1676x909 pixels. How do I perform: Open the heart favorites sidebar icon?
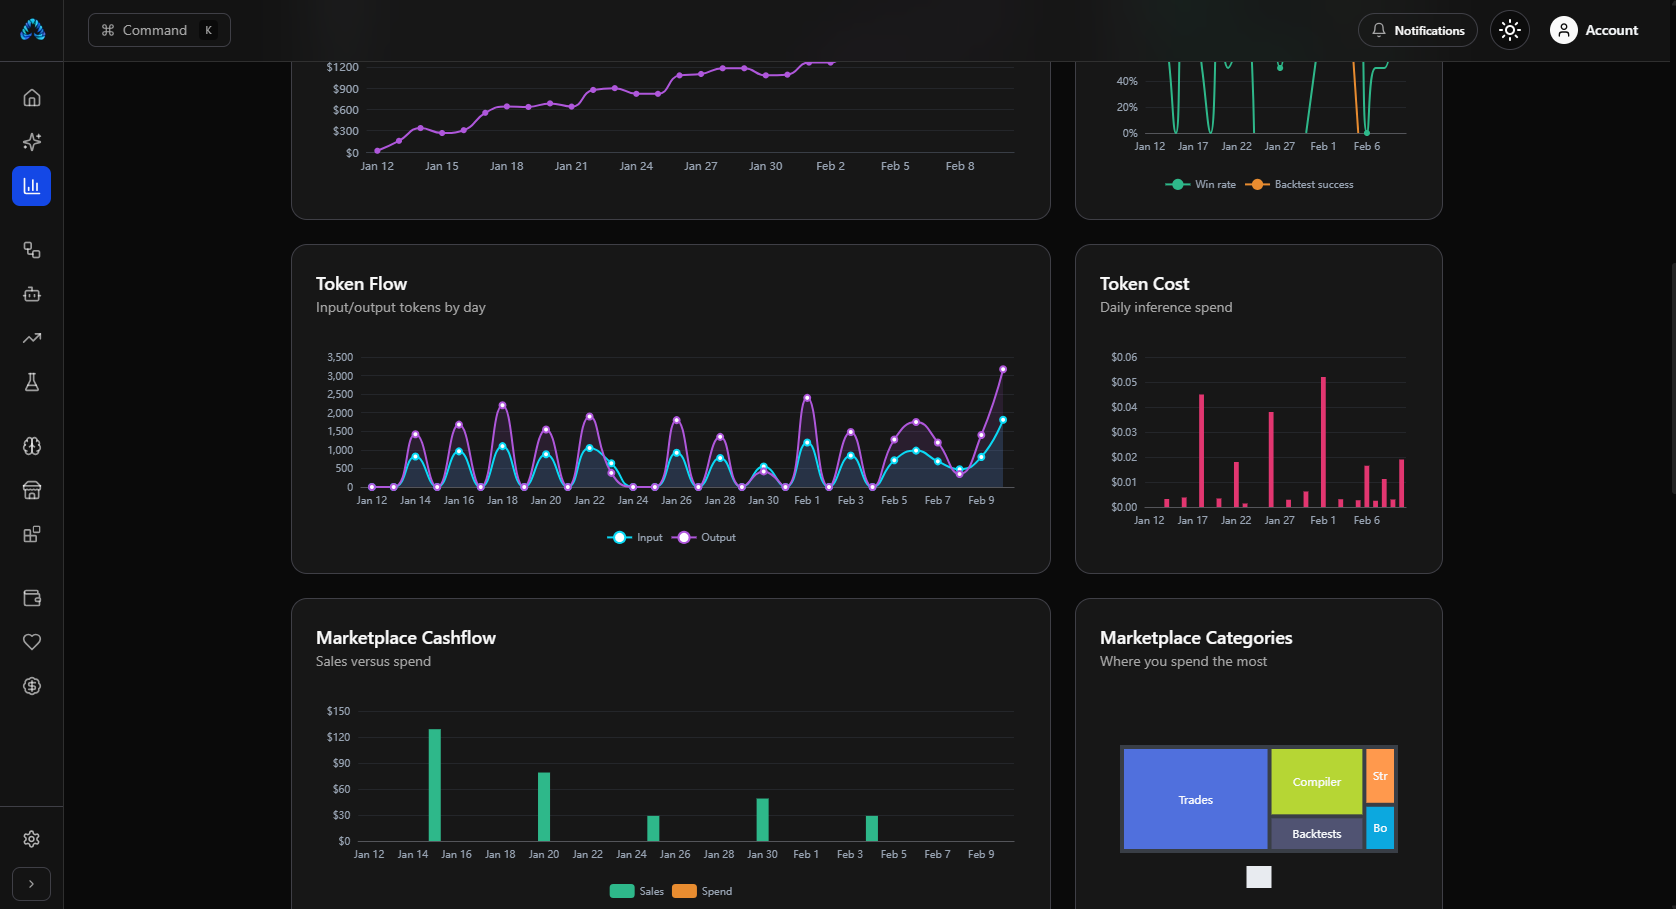click(x=32, y=642)
